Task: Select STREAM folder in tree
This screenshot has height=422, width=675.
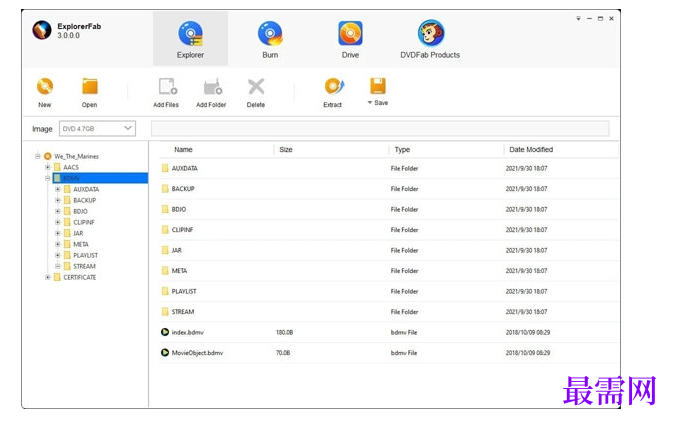Action: pyautogui.click(x=84, y=266)
